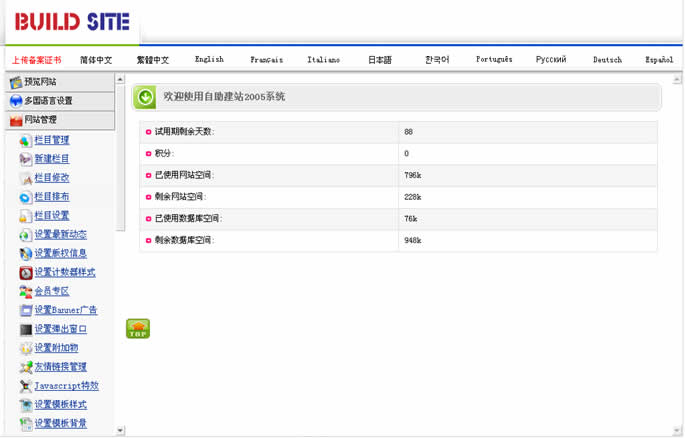Open the Javascript特效 link
Image resolution: width=685 pixels, height=438 pixels.
pos(66,386)
